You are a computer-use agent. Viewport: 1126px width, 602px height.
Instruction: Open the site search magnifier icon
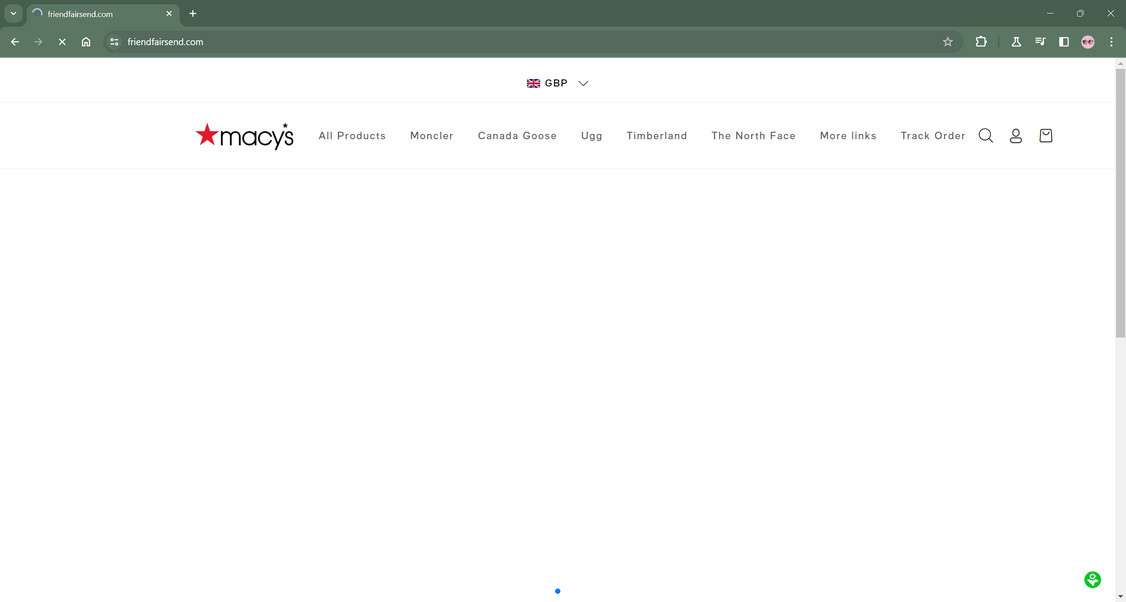985,136
